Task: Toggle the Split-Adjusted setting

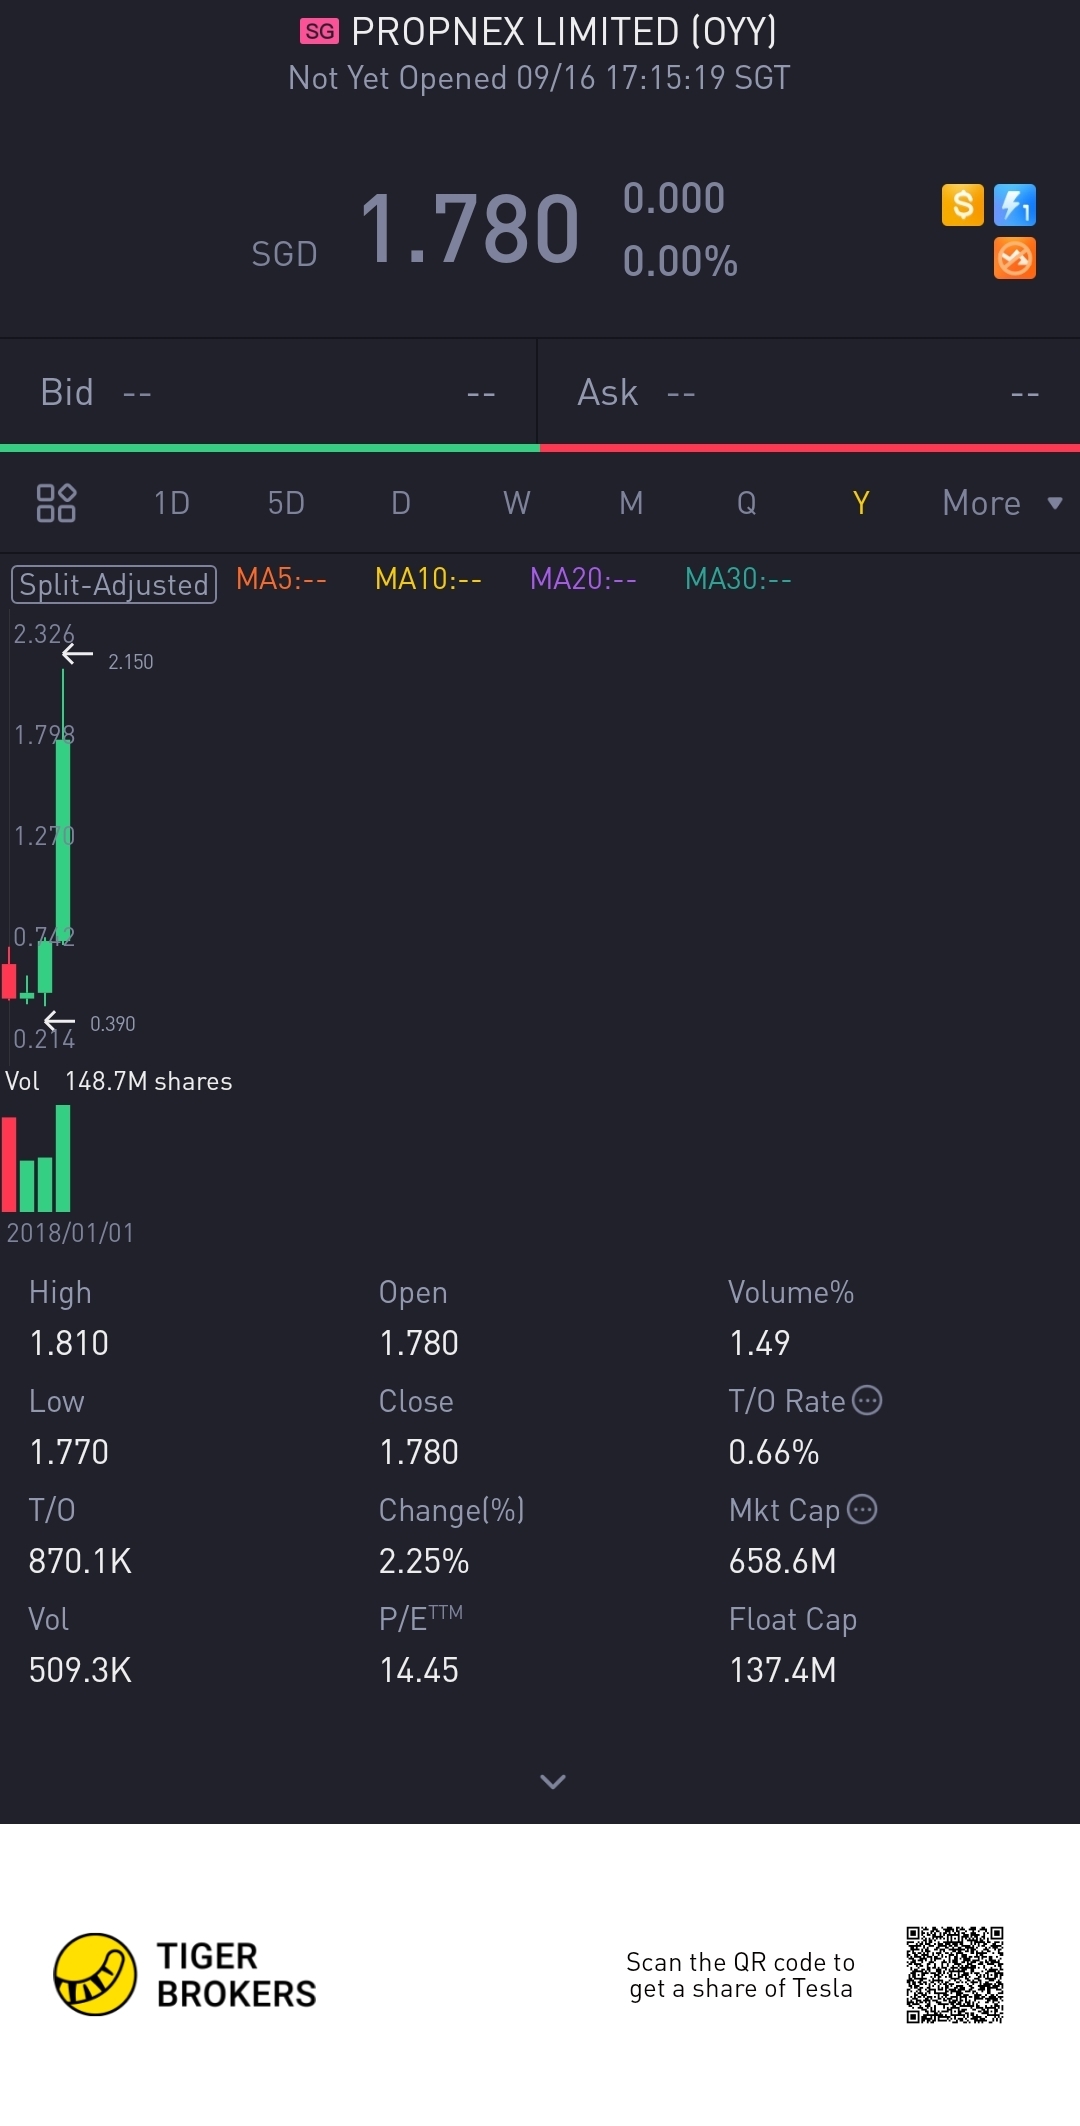Action: tap(114, 584)
